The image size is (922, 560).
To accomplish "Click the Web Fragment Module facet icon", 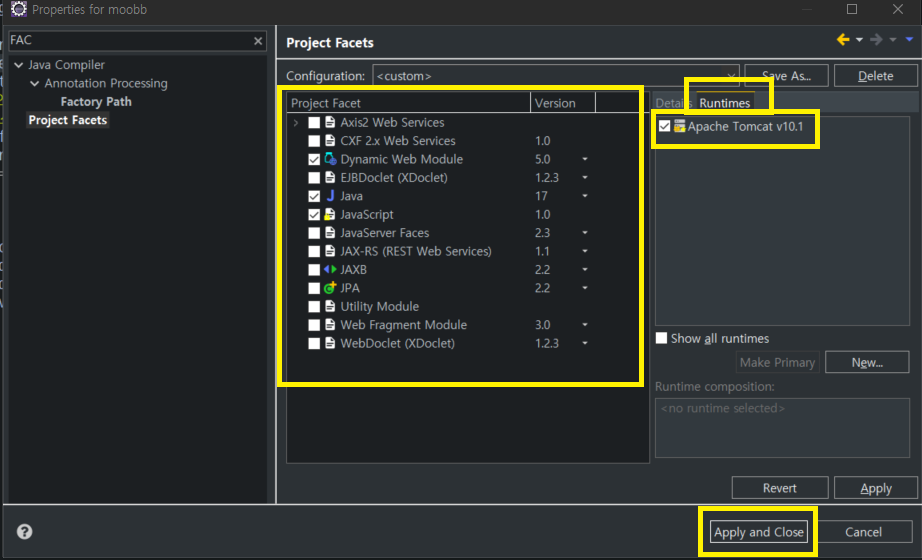I will [330, 325].
